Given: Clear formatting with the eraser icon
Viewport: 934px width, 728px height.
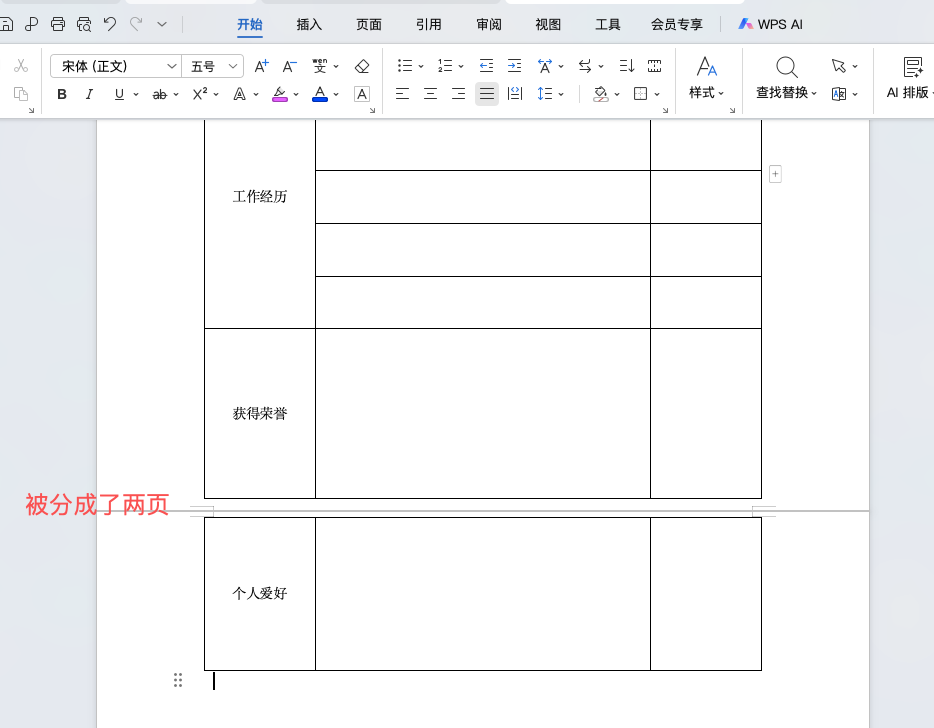Looking at the screenshot, I should click(362, 66).
